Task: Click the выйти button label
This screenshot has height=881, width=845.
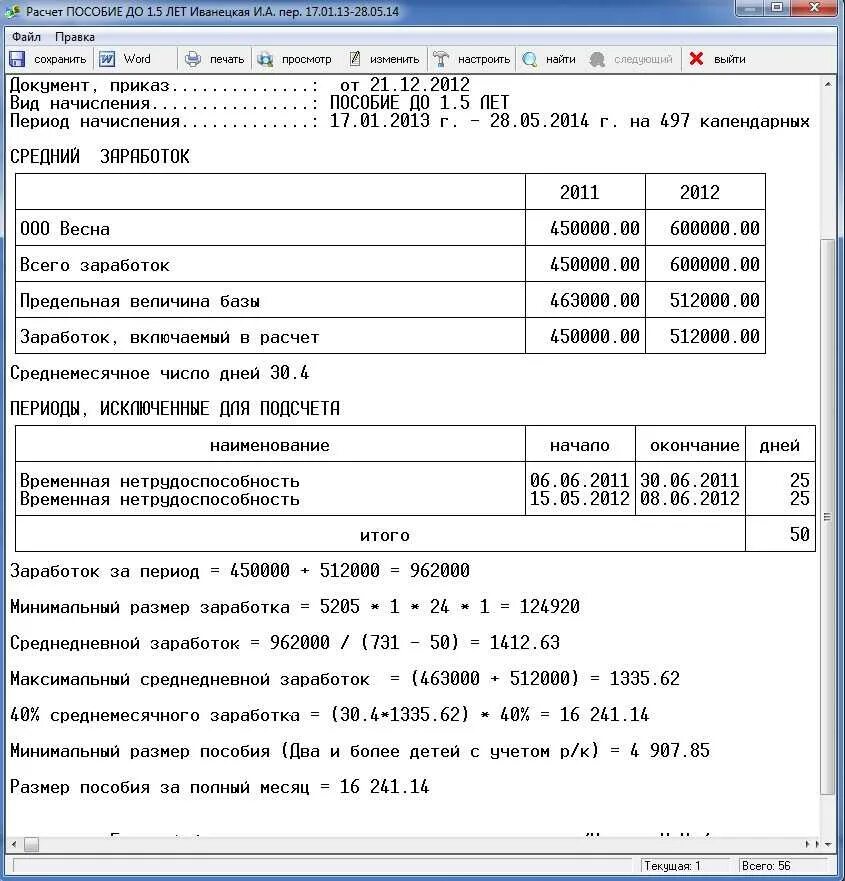Action: pos(730,59)
